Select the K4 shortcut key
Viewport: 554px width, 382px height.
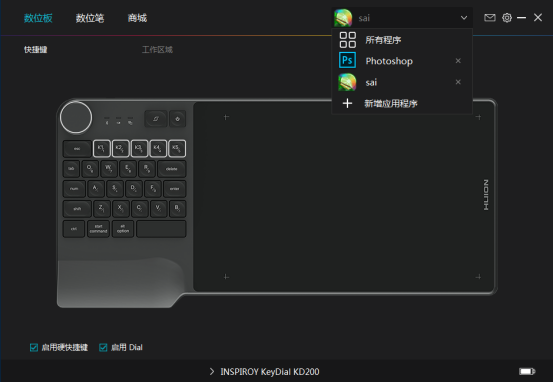click(x=158, y=148)
